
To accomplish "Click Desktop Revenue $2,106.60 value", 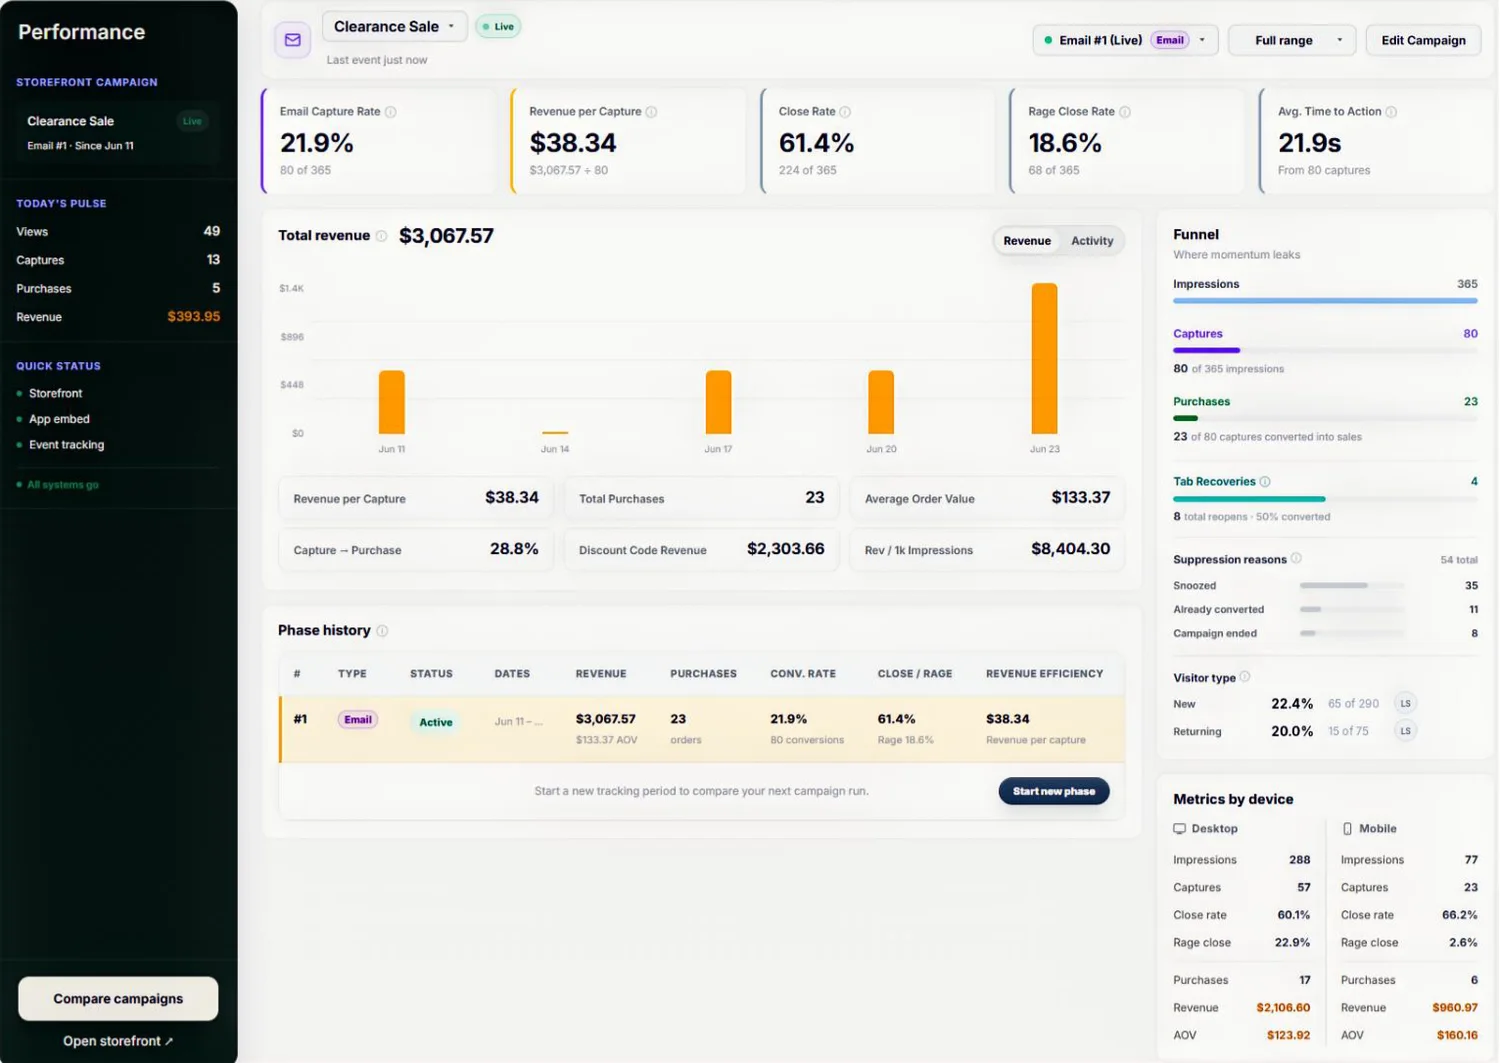I will coord(1283,1008).
